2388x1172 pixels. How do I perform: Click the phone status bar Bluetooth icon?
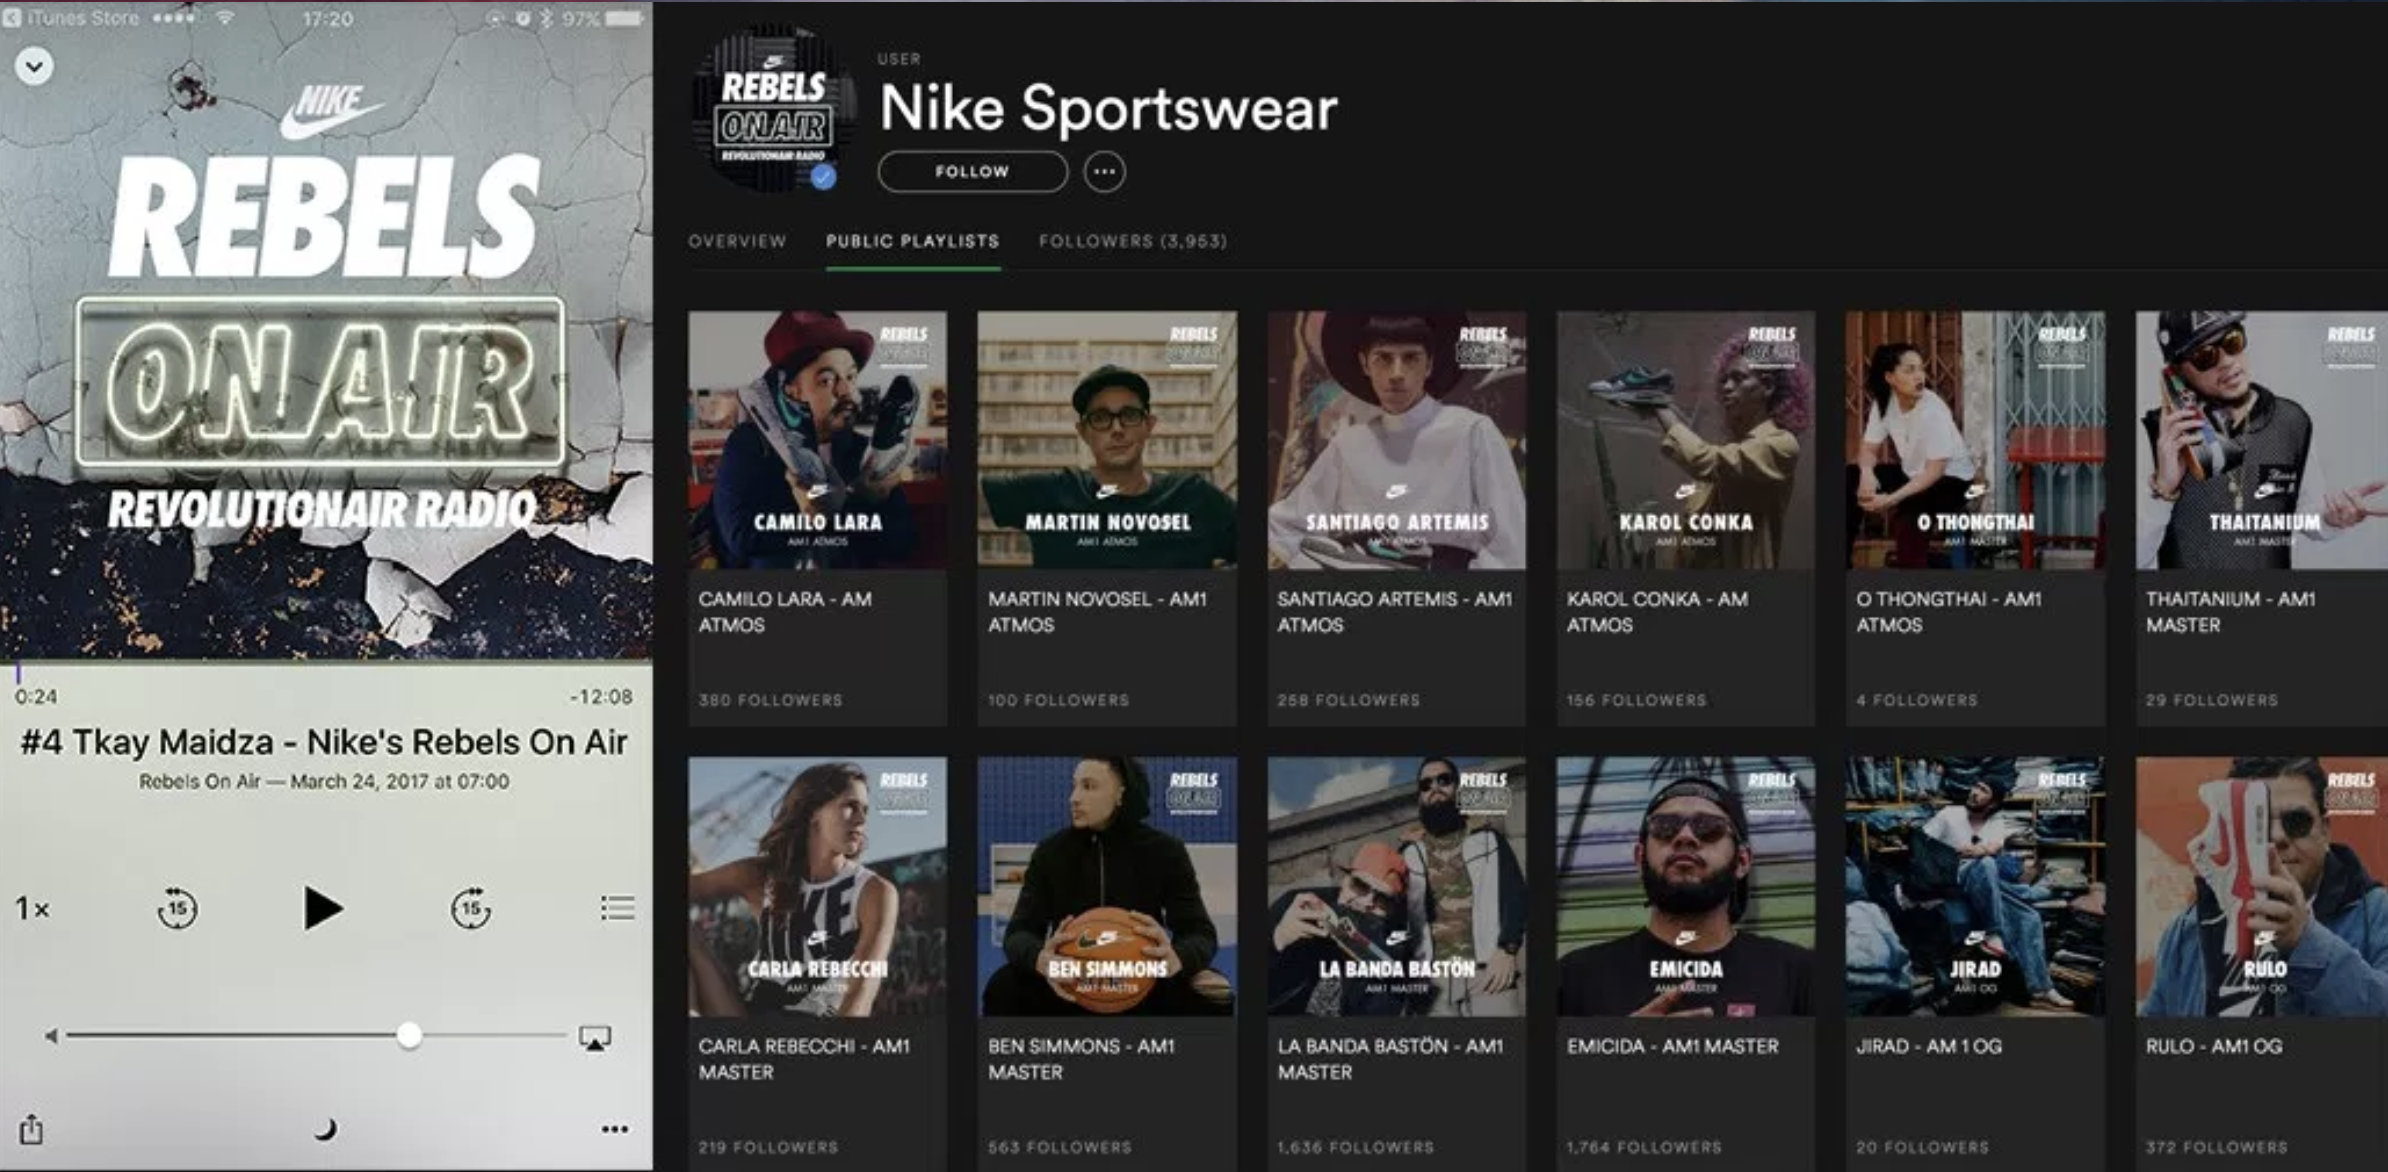point(546,19)
